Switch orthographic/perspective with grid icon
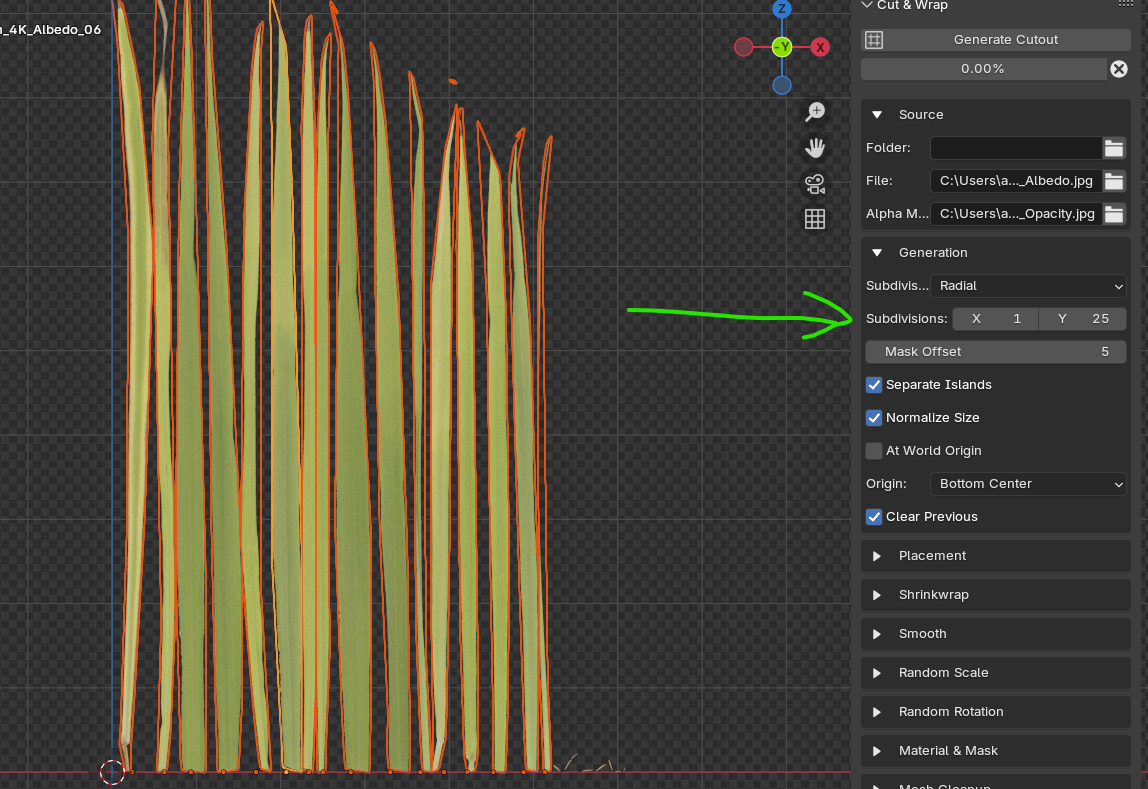The width and height of the screenshot is (1148, 789). click(x=815, y=219)
